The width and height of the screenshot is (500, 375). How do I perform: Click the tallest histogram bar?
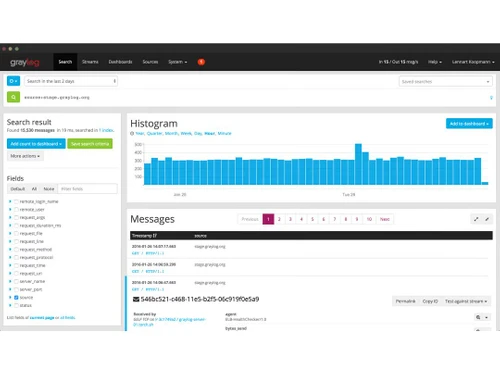(358, 164)
